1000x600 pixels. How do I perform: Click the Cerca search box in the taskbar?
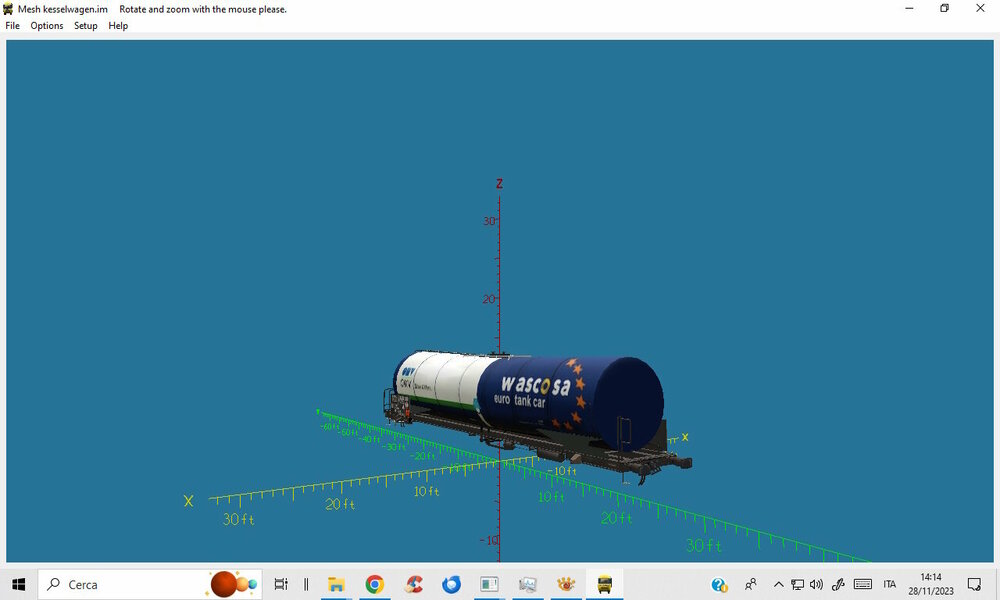pyautogui.click(x=150, y=584)
